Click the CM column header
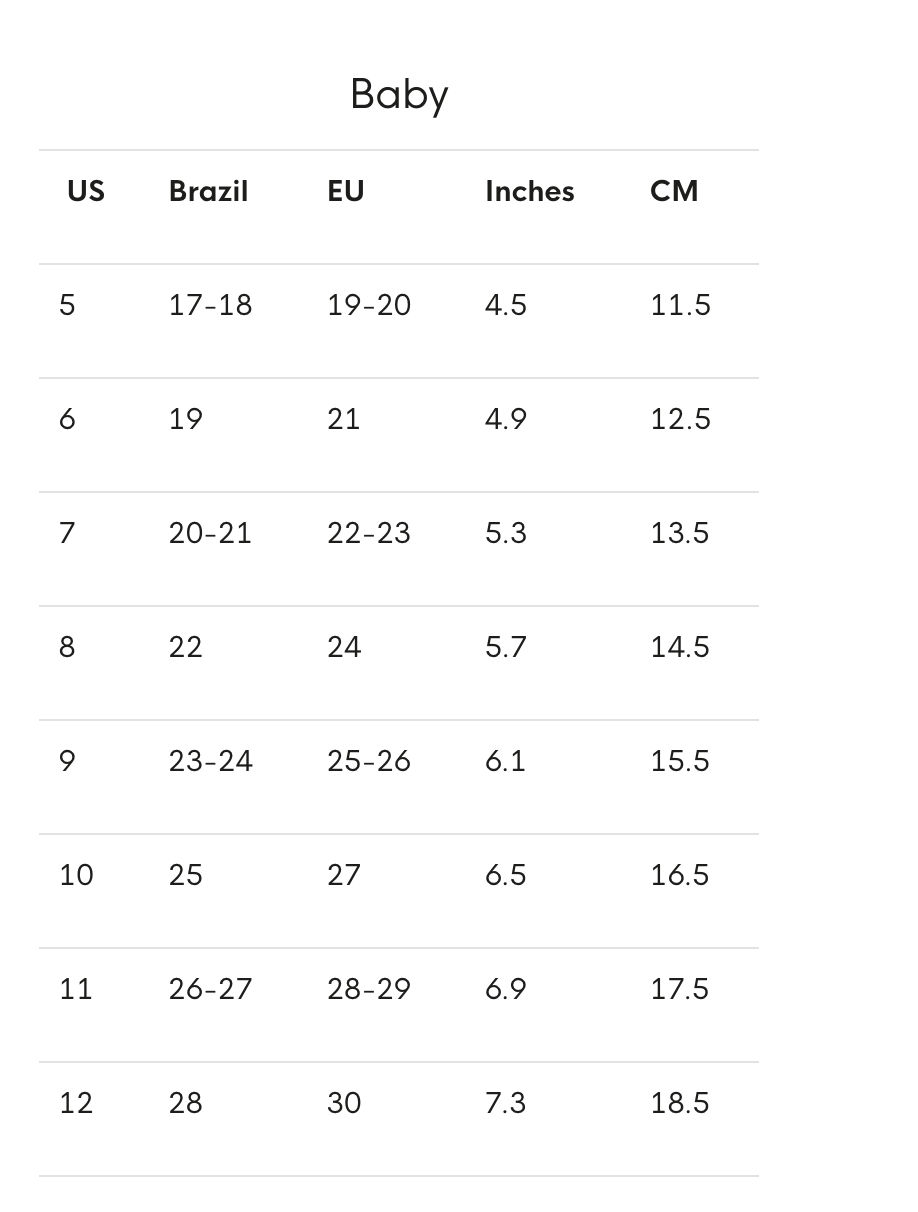The image size is (918, 1212). (x=673, y=191)
